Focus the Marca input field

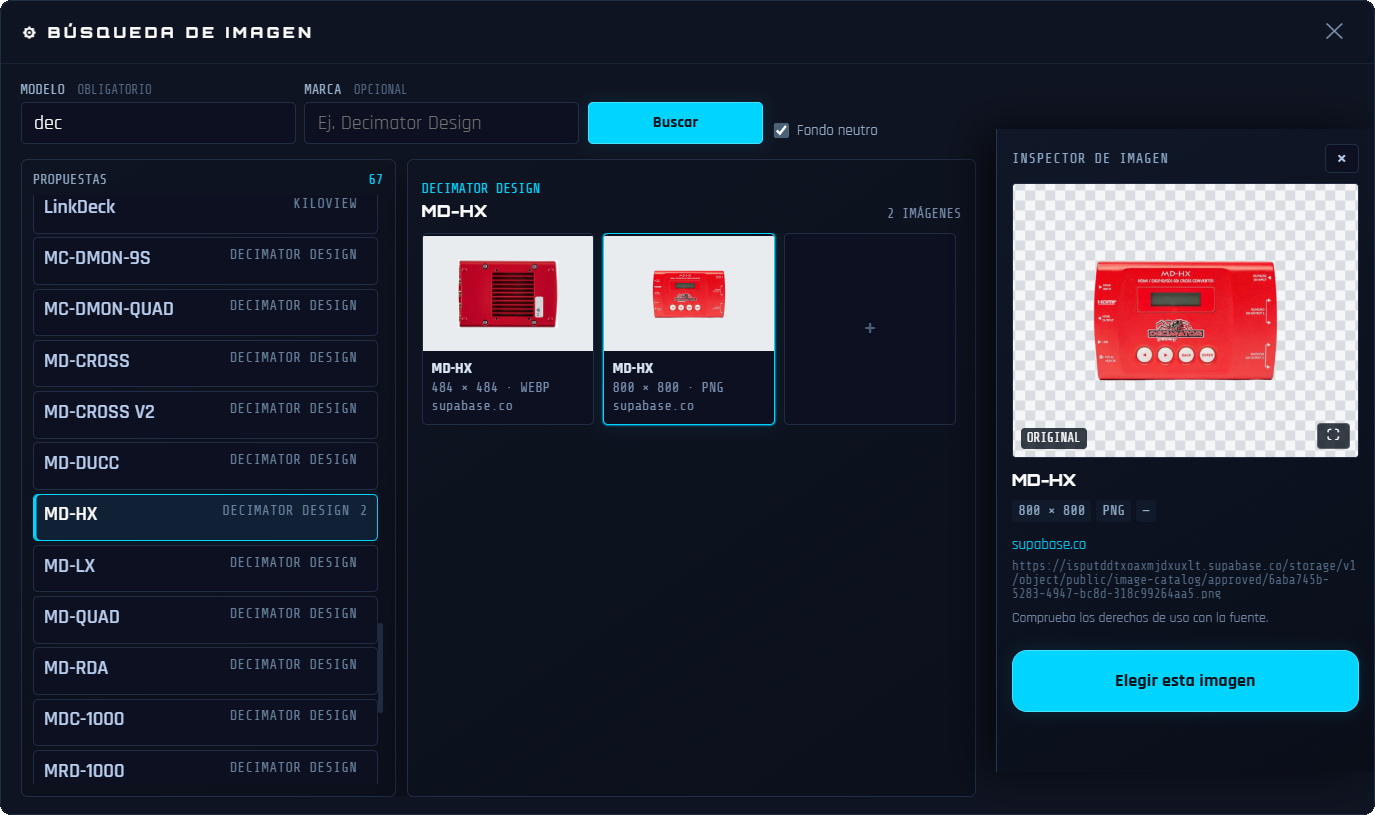(441, 123)
